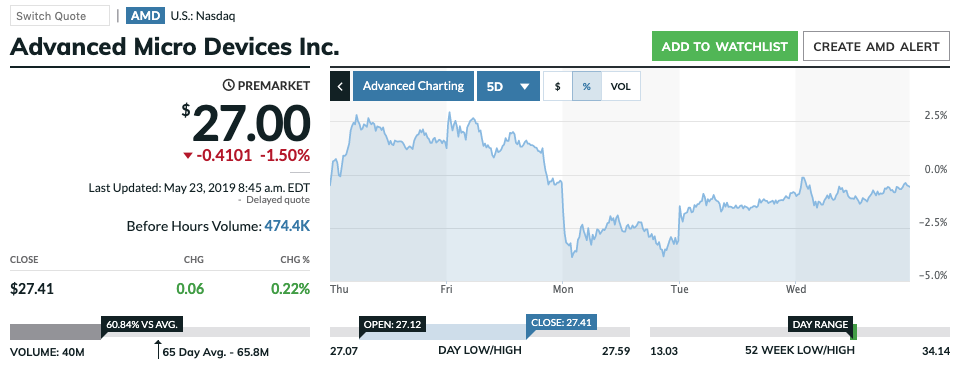Screen dimensions: 958x370
Task: Click the Before Hours Volume 474.4K value
Action: tap(287, 227)
